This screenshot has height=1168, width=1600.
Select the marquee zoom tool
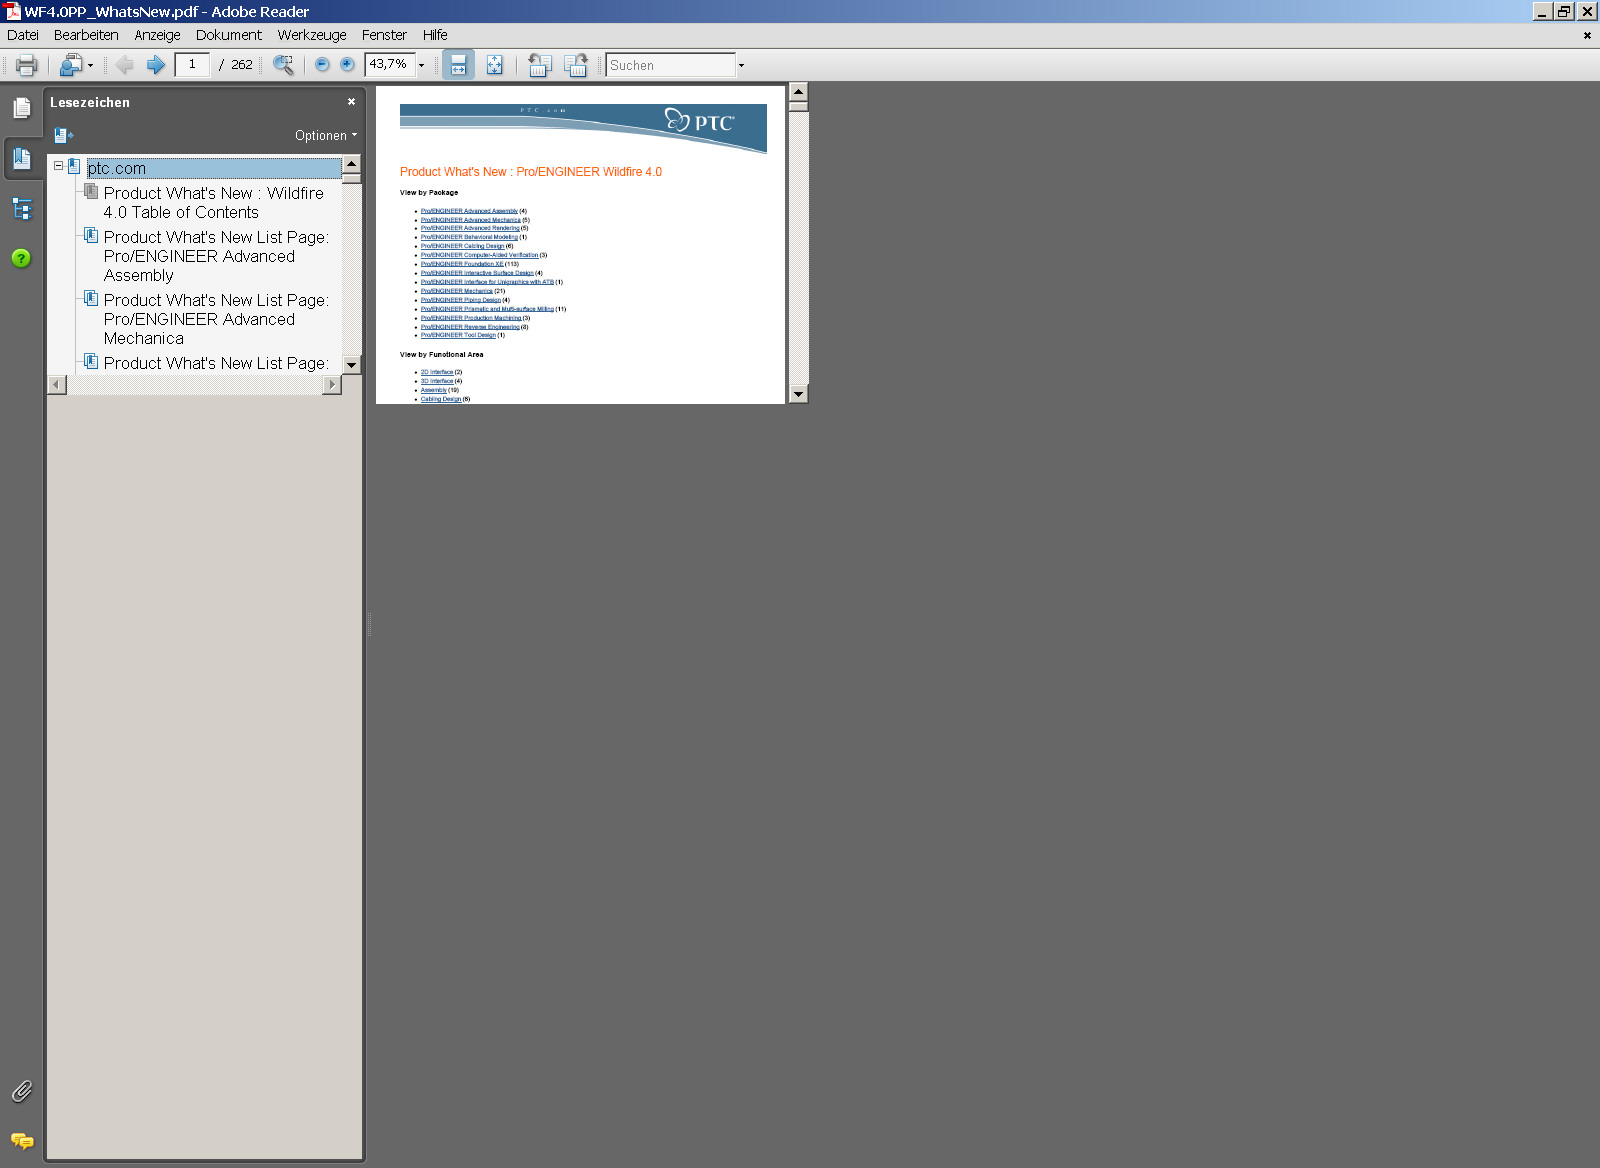coord(284,65)
